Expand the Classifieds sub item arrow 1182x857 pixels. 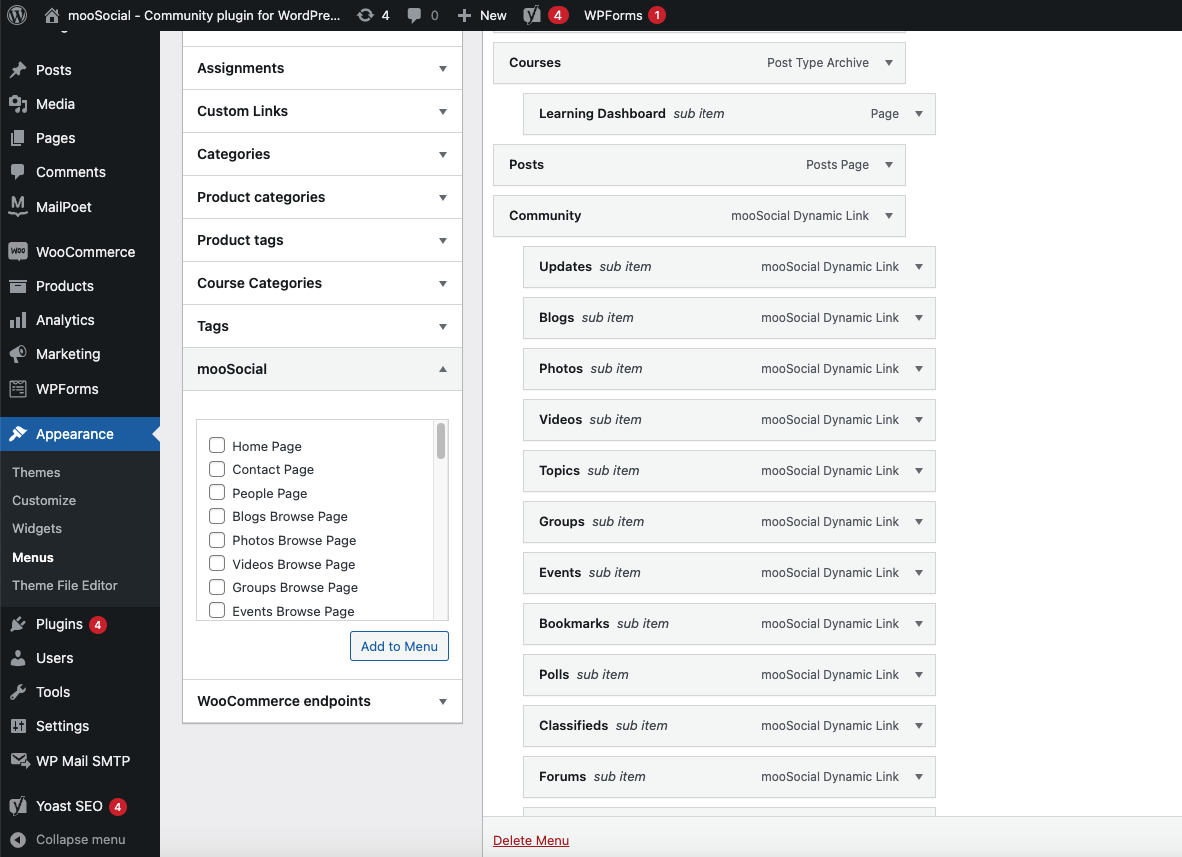tap(919, 726)
